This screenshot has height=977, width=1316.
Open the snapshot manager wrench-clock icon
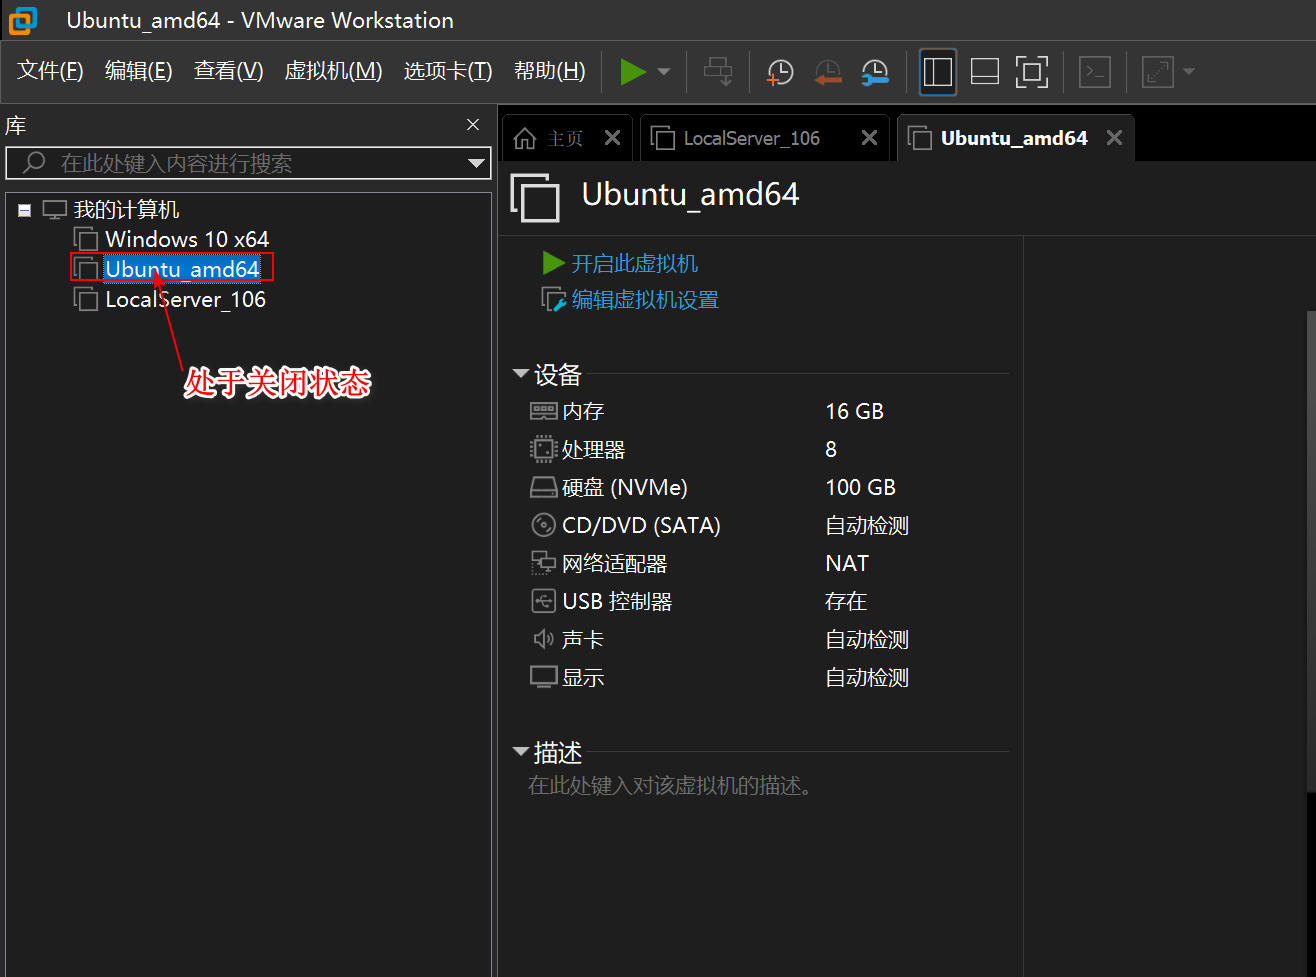875,72
